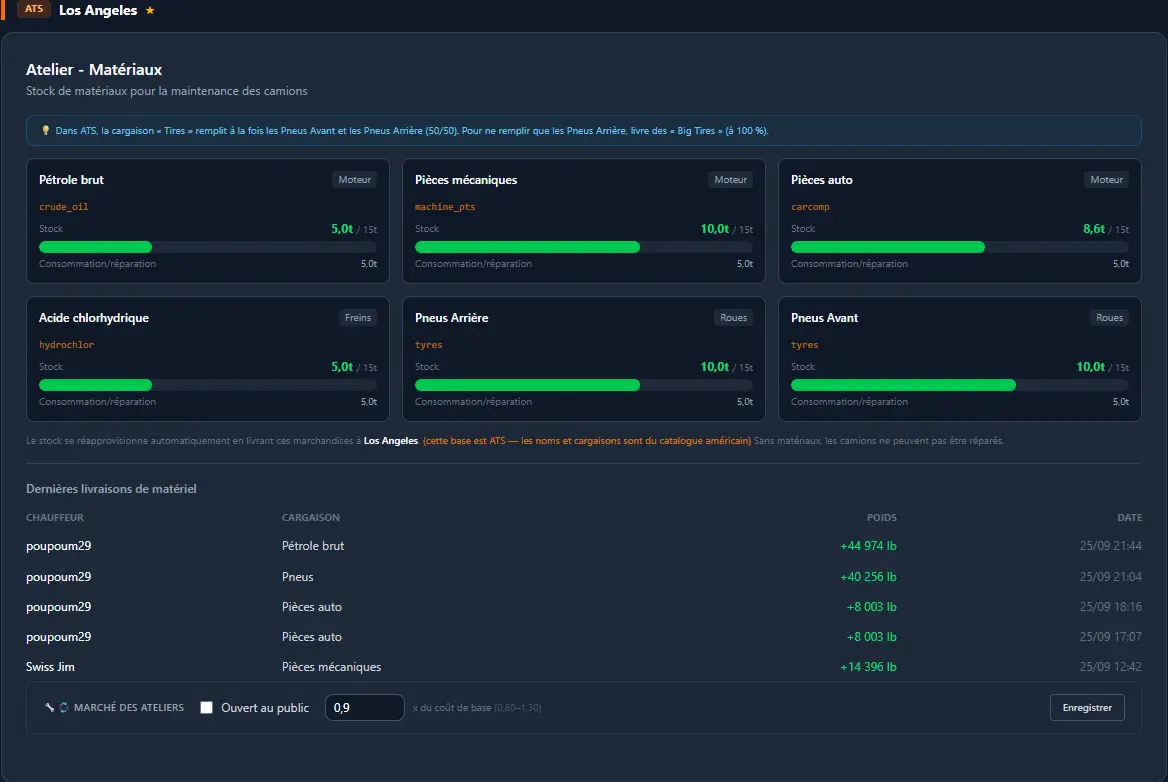Click the Freins tag on Acide chlorhydrique card
Image resolution: width=1168 pixels, height=782 pixels.
click(x=358, y=317)
